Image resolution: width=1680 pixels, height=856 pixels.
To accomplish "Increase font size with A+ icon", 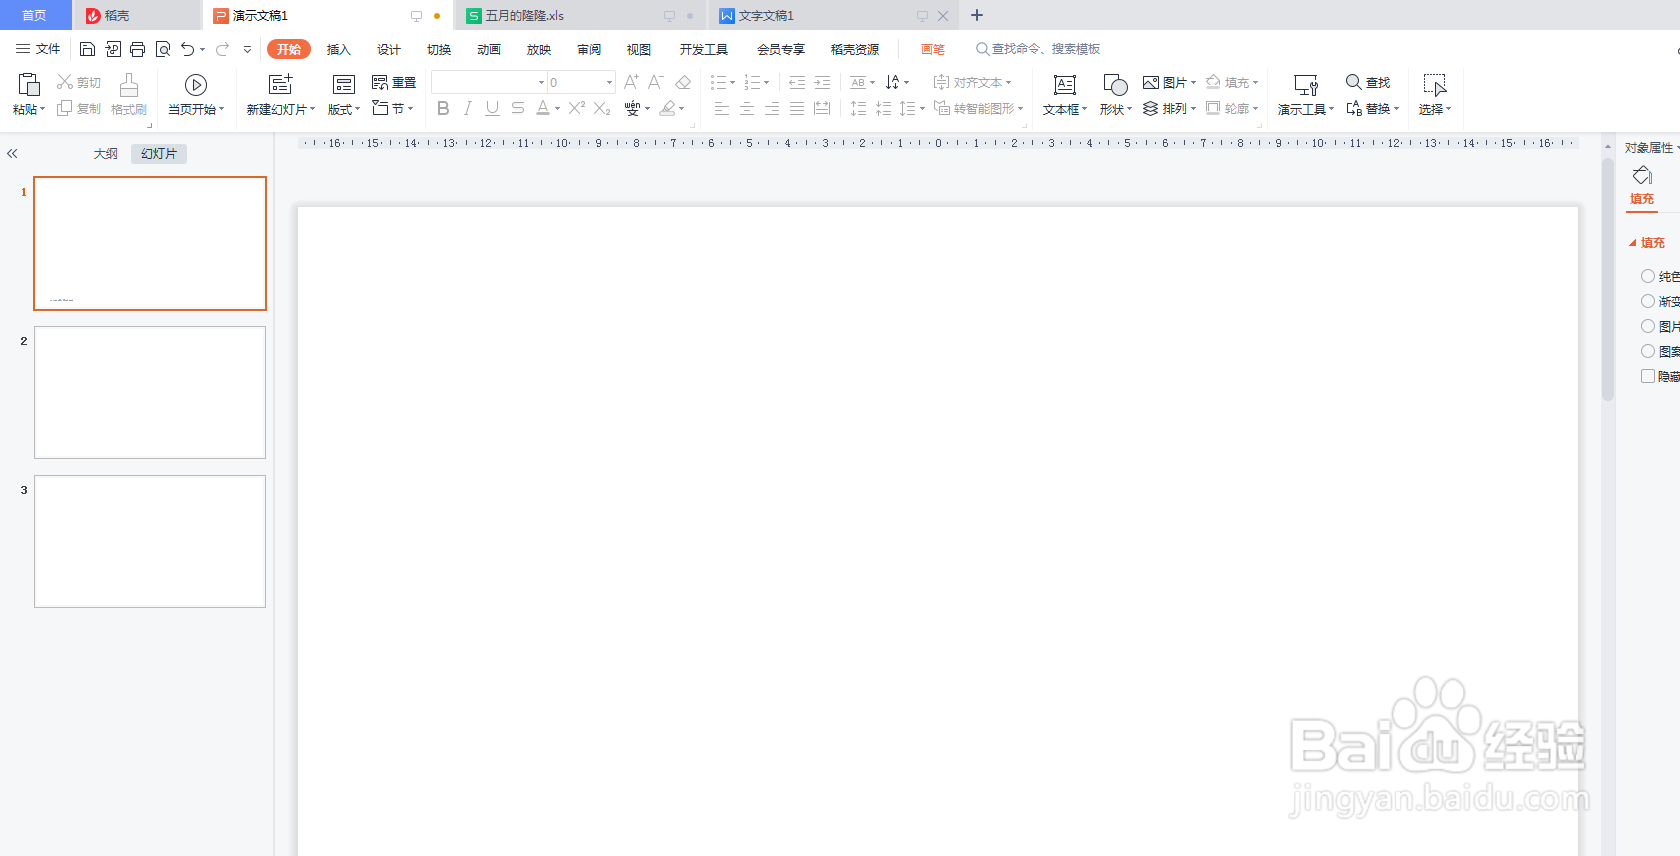I will click(631, 82).
